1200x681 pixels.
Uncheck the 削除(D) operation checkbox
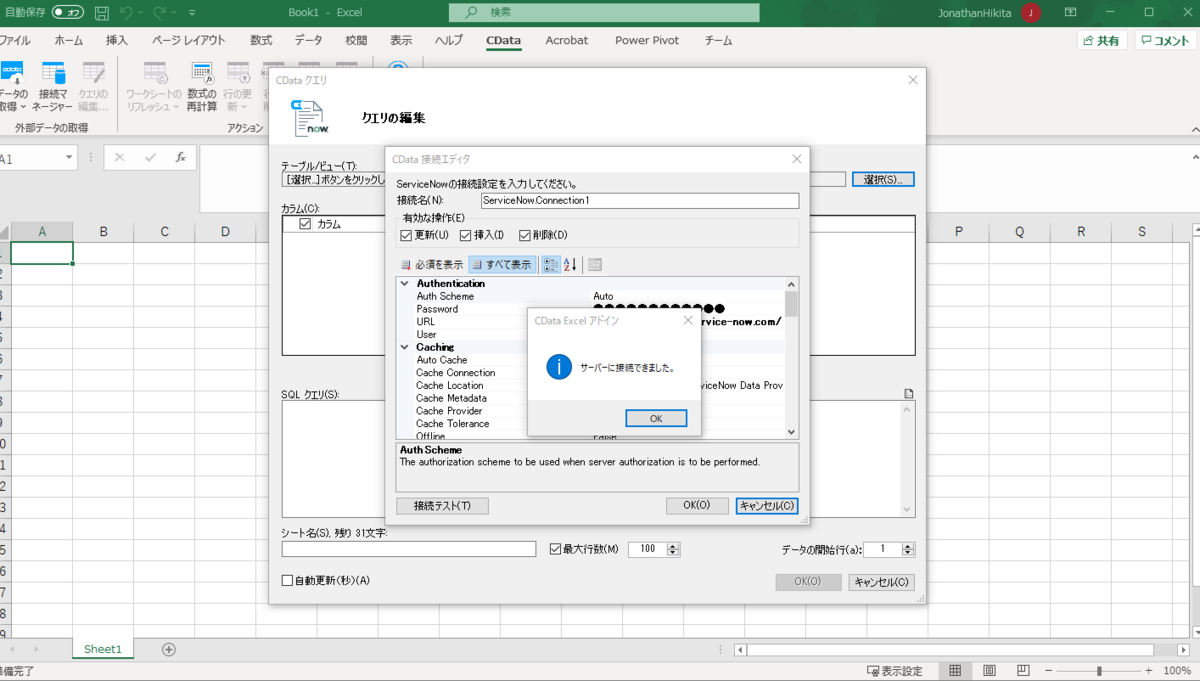(524, 234)
